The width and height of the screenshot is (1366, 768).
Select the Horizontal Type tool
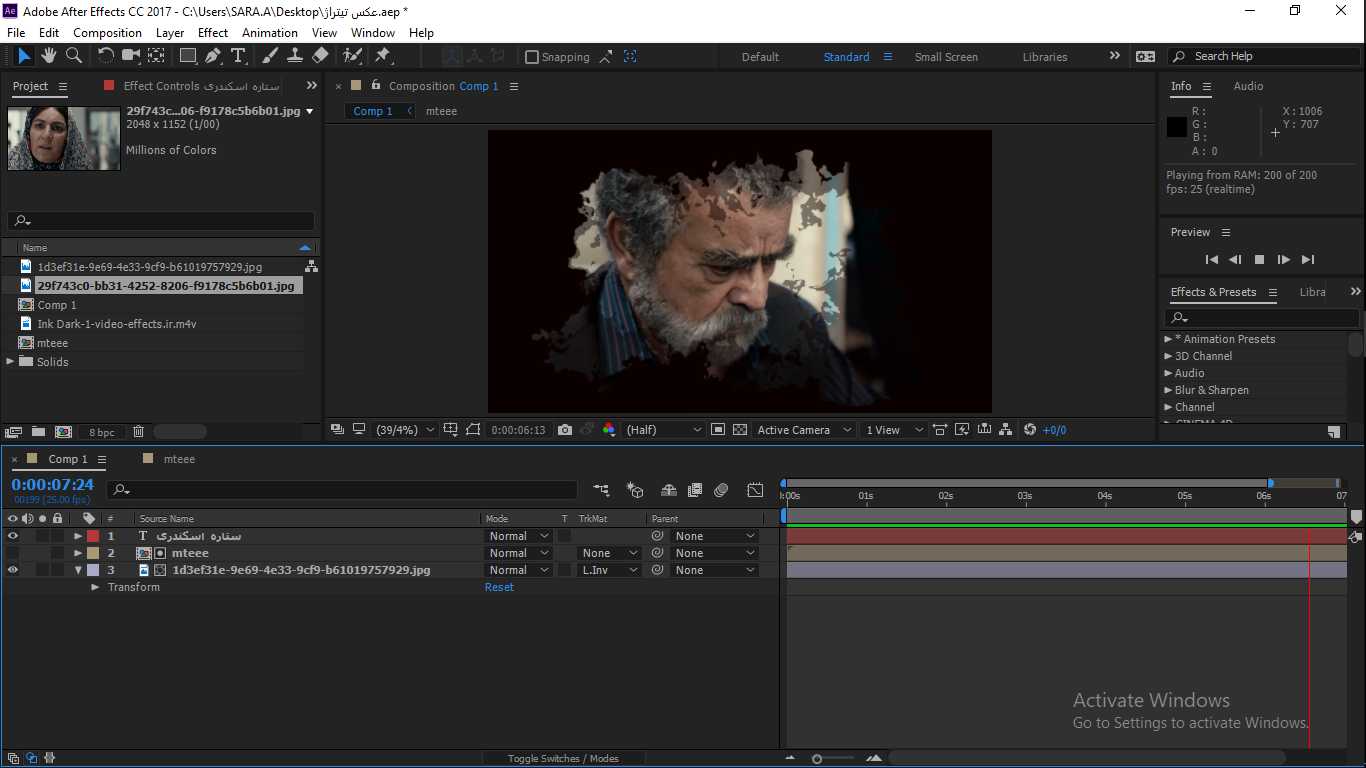click(x=238, y=56)
